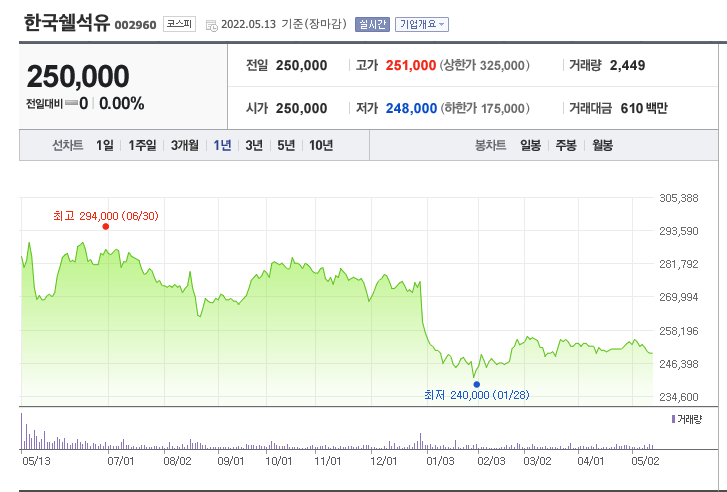This screenshot has height=492, width=727.
Task: Click the stock code 002960
Action: (x=135, y=25)
